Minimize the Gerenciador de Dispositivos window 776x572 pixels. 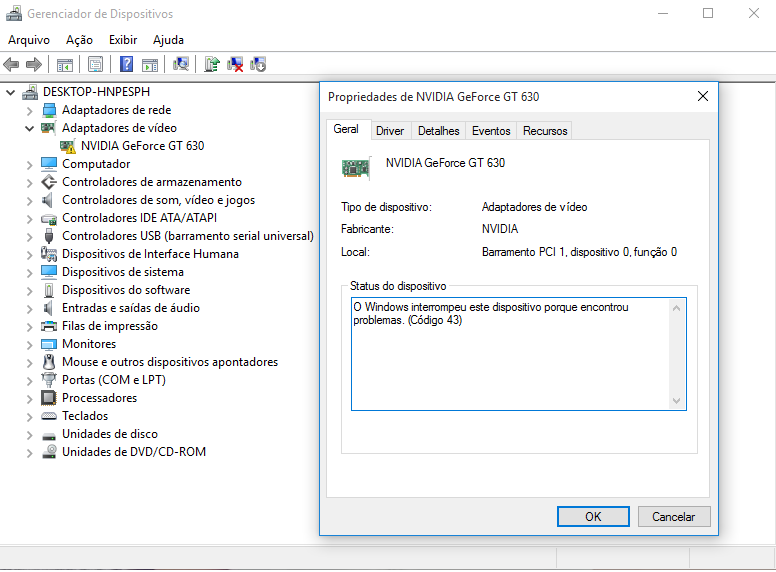[x=663, y=13]
